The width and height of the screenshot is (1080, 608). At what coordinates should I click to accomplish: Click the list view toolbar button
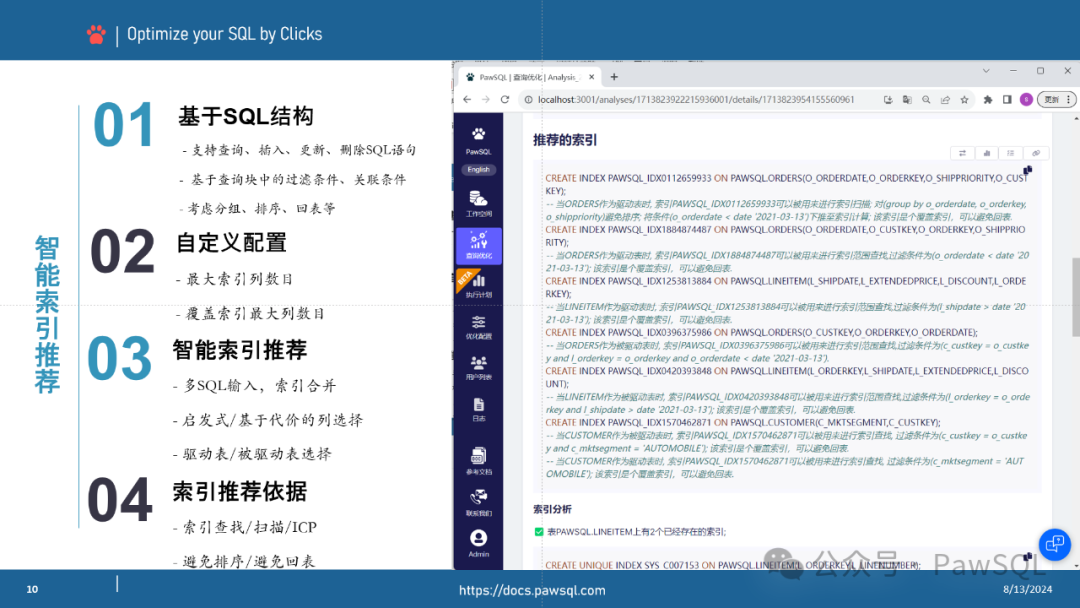click(1010, 153)
